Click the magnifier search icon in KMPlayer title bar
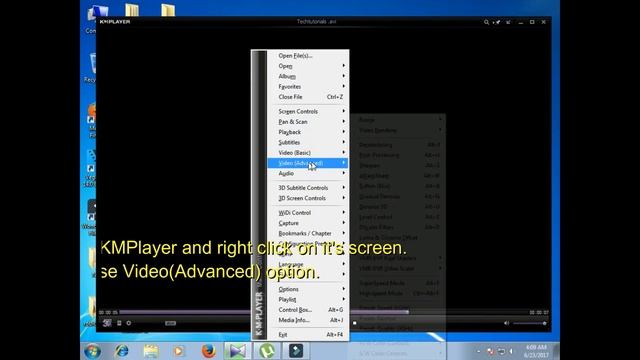Viewport: 640px width, 360px height. point(487,22)
